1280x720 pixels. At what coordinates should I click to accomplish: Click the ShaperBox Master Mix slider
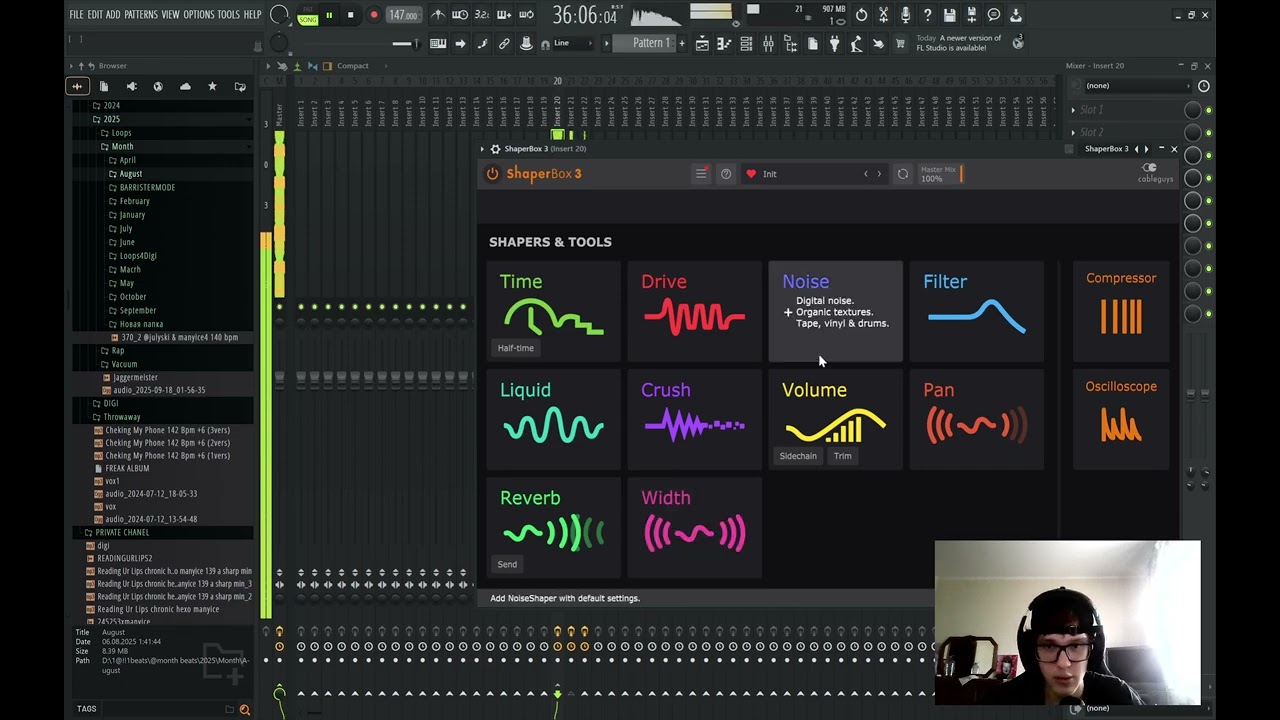pos(941,174)
